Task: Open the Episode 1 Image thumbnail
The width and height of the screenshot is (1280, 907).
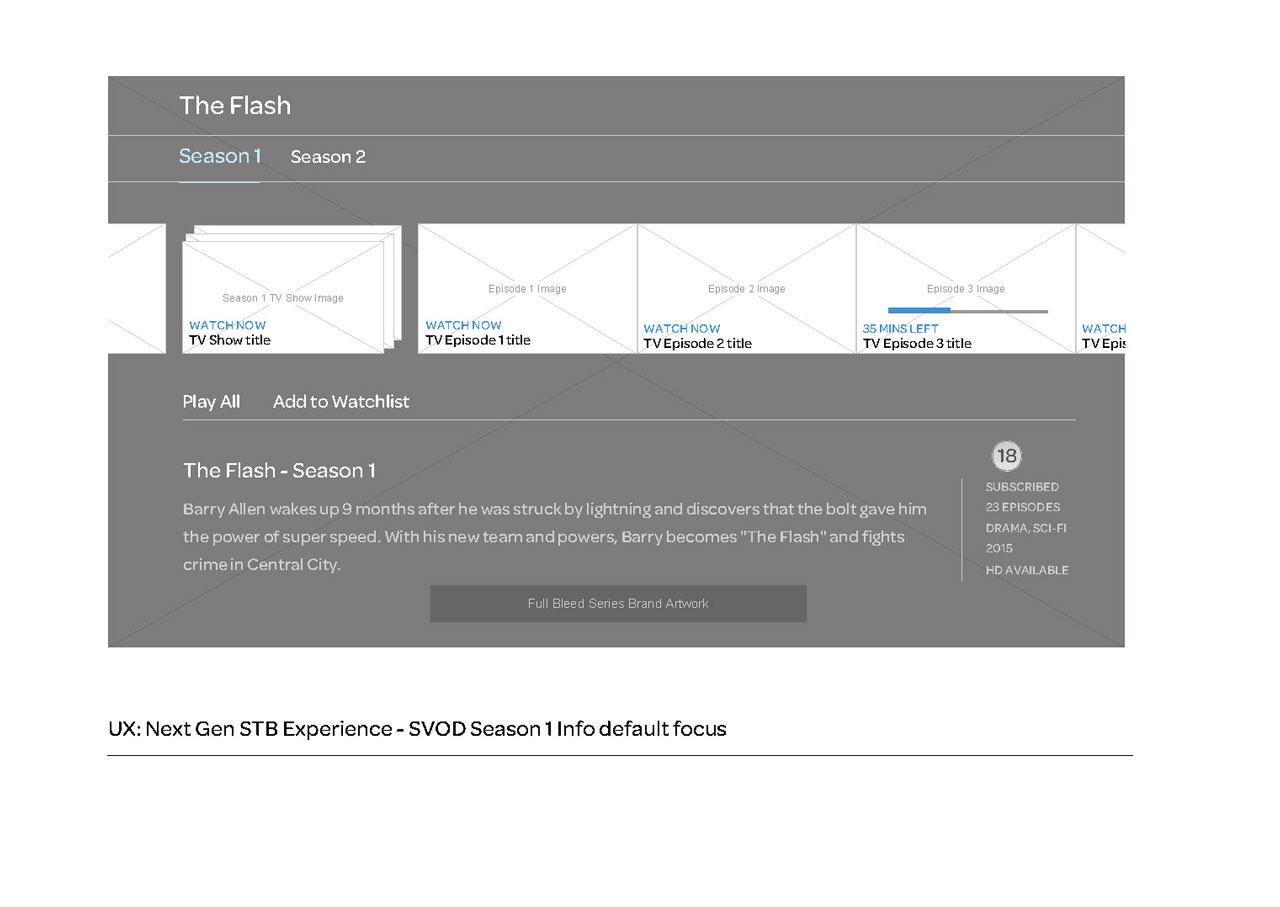Action: [527, 288]
